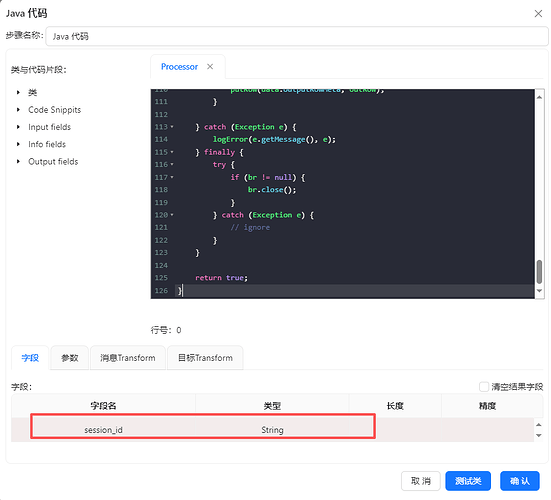The image size is (551, 500).
Task: Collapse the fold arrow on line 117
Action: [x=172, y=177]
